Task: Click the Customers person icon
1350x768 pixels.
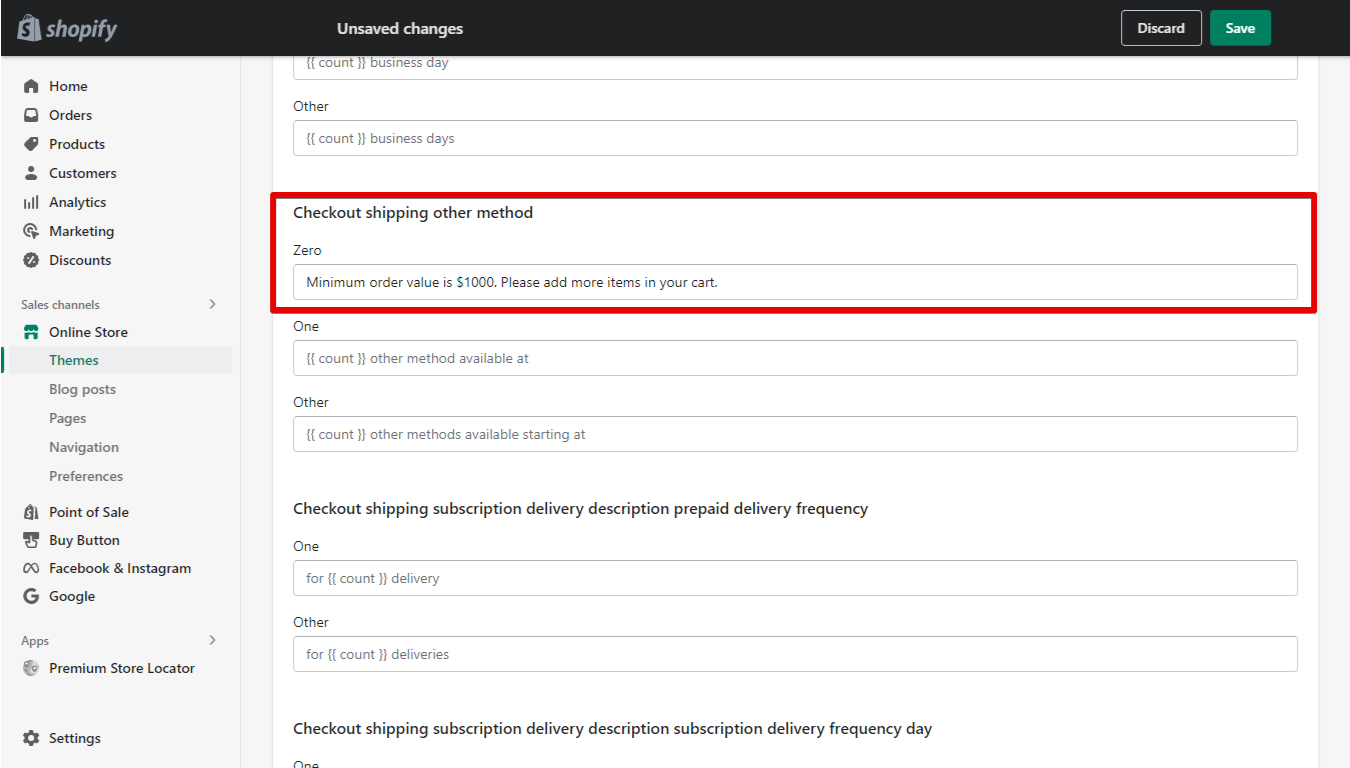Action: [x=31, y=173]
